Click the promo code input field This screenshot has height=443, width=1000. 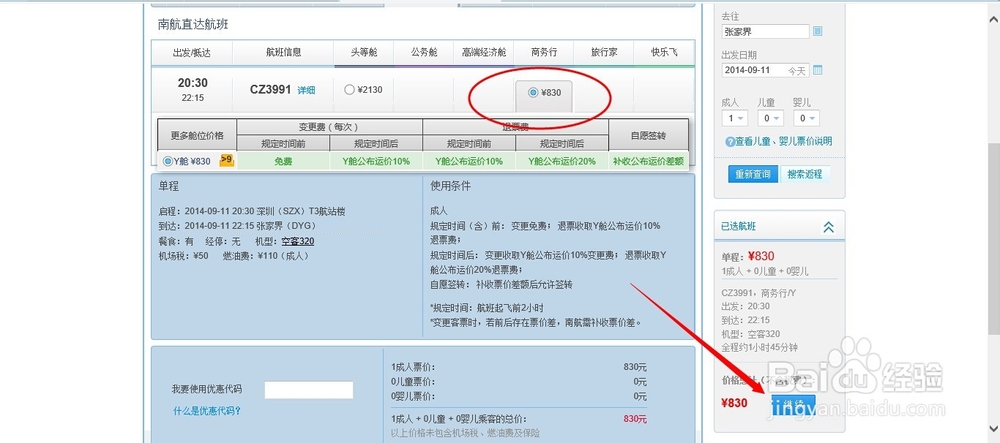pyautogui.click(x=309, y=390)
